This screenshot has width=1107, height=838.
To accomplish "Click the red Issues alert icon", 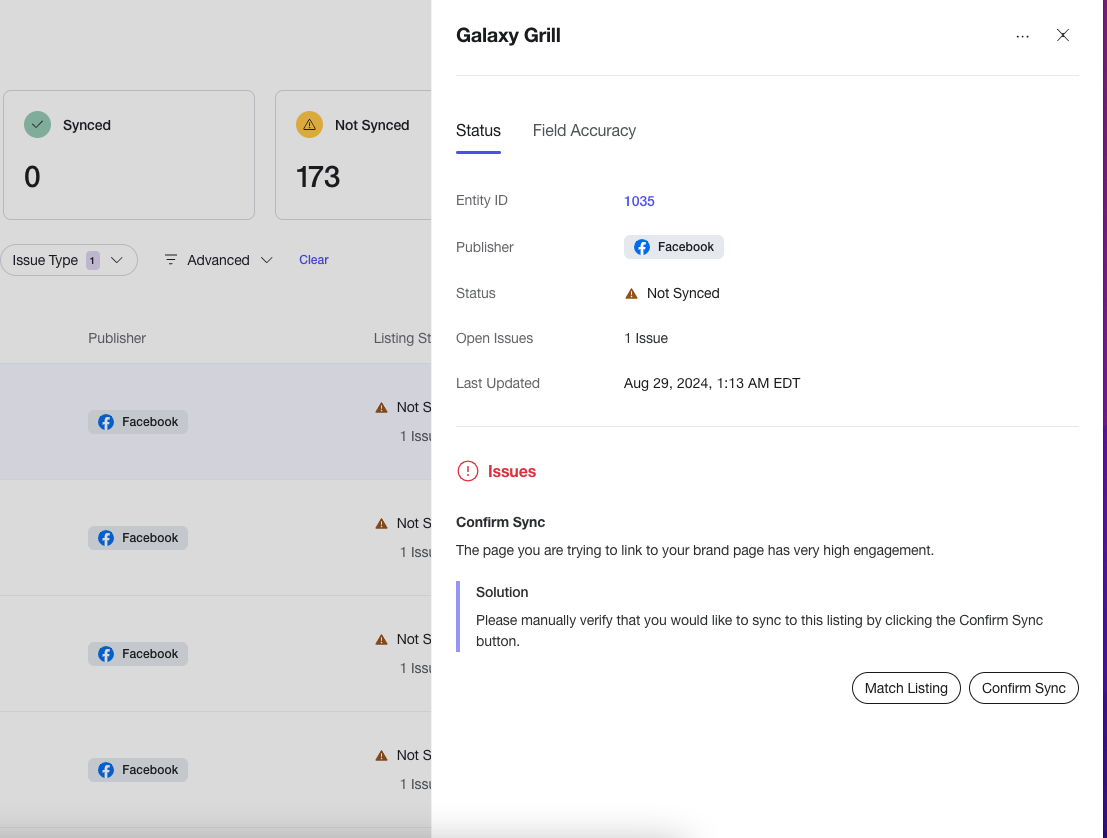I will pos(467,471).
